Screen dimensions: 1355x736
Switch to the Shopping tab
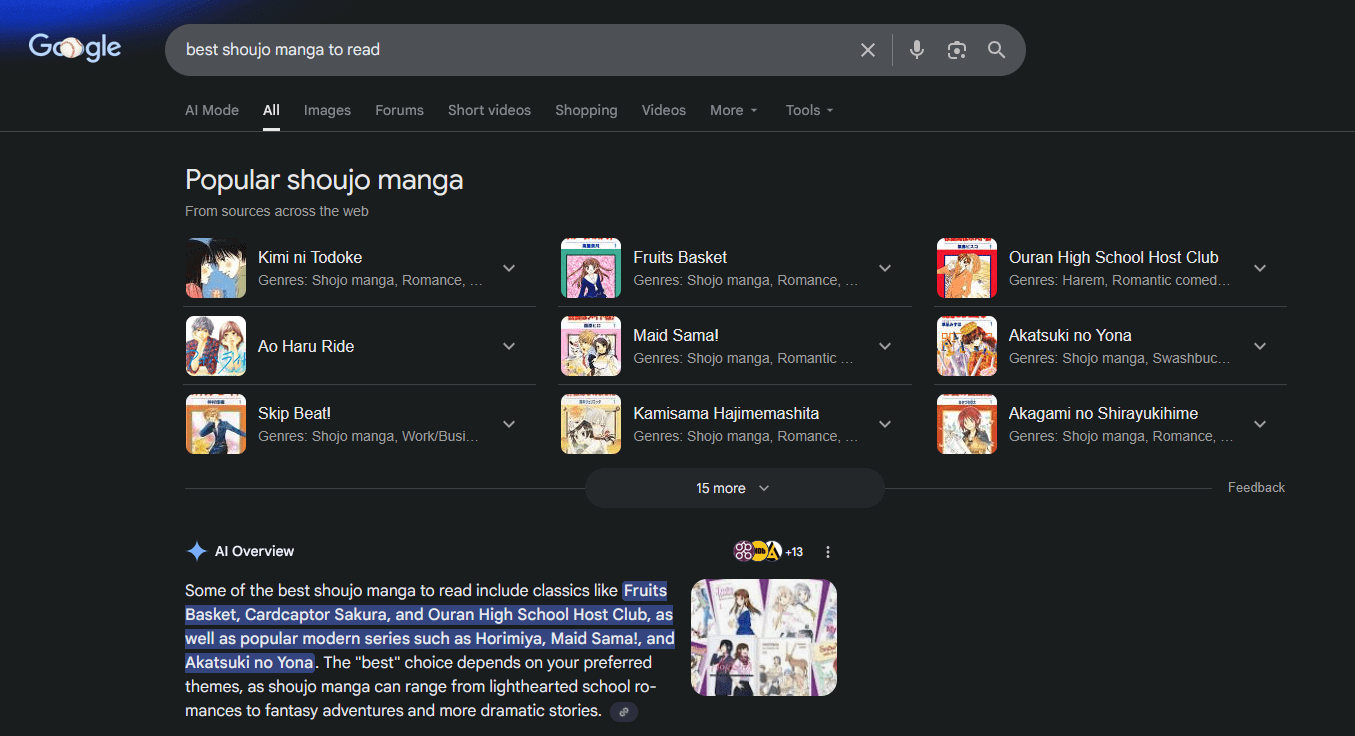(586, 110)
